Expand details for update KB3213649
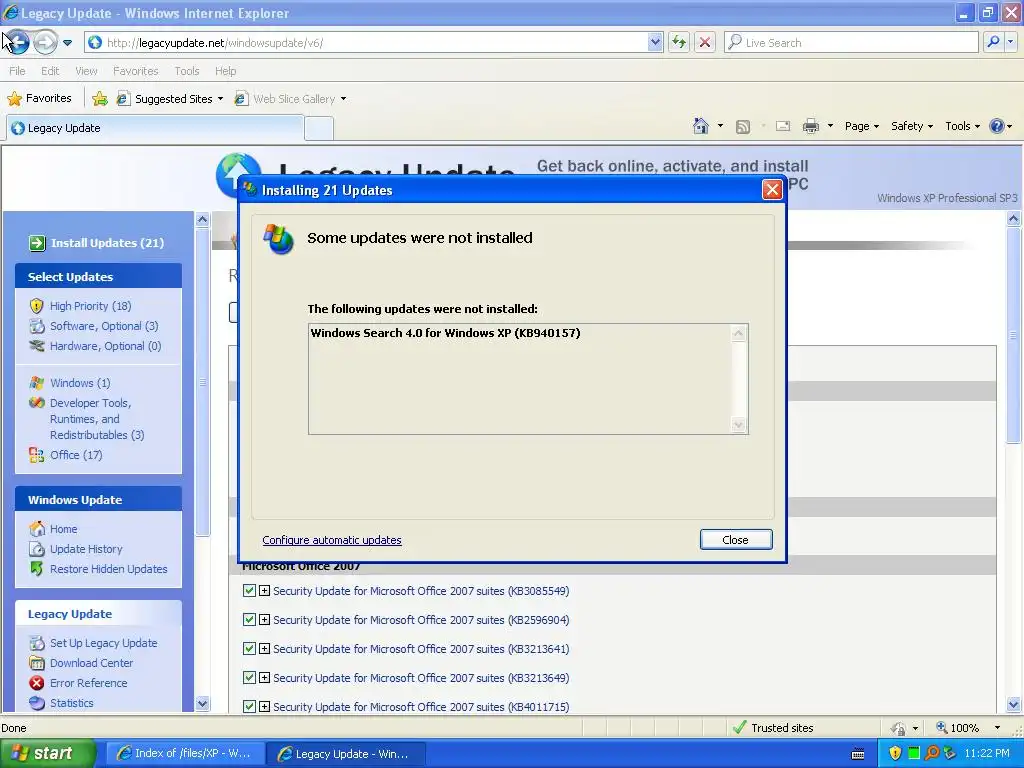Screen dimensions: 1024x768 (264, 677)
